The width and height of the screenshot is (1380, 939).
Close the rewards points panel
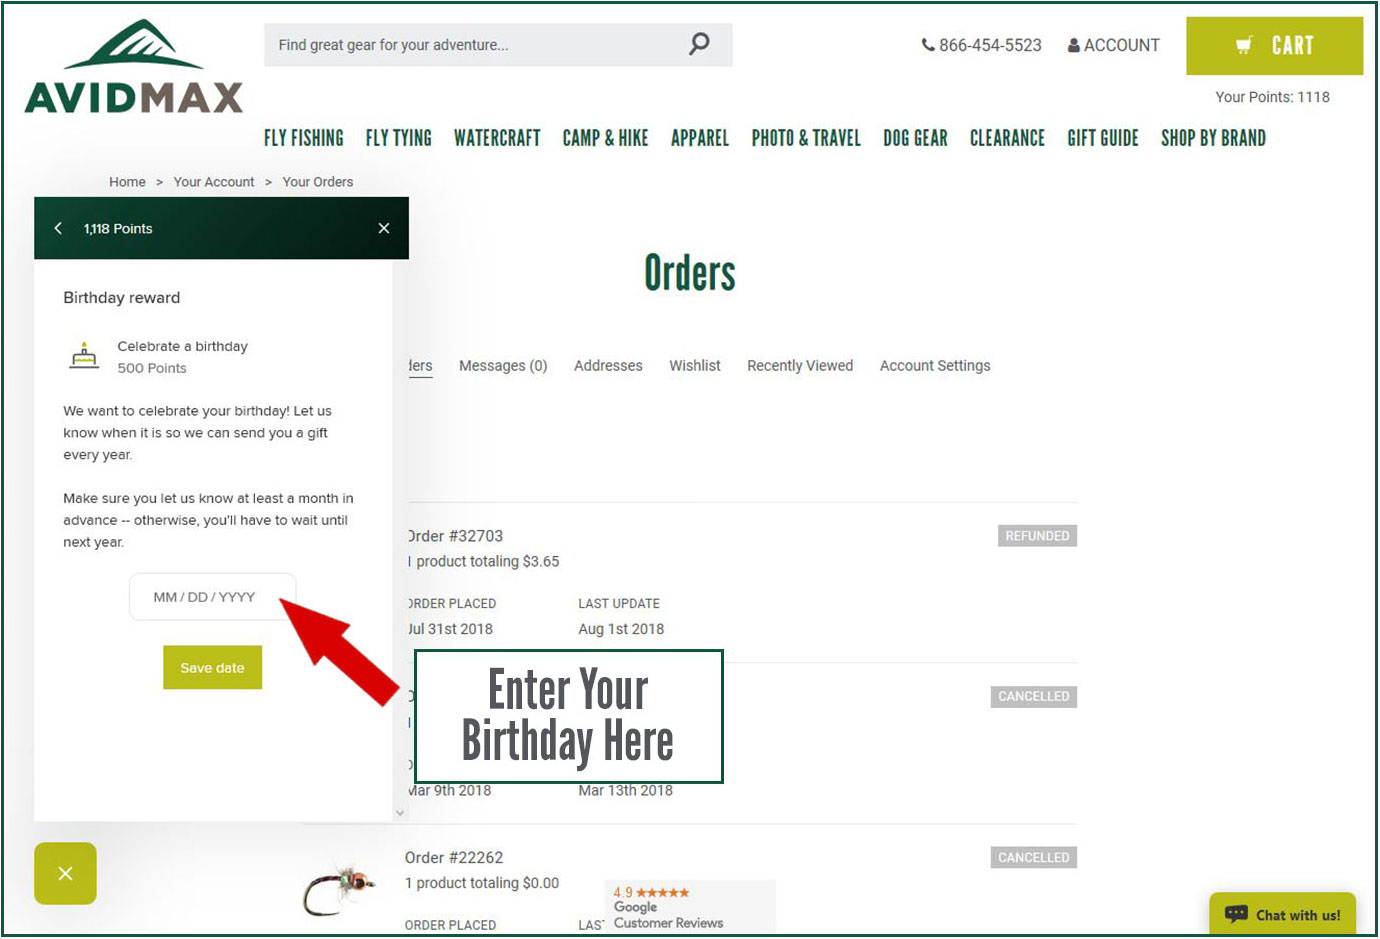click(384, 228)
